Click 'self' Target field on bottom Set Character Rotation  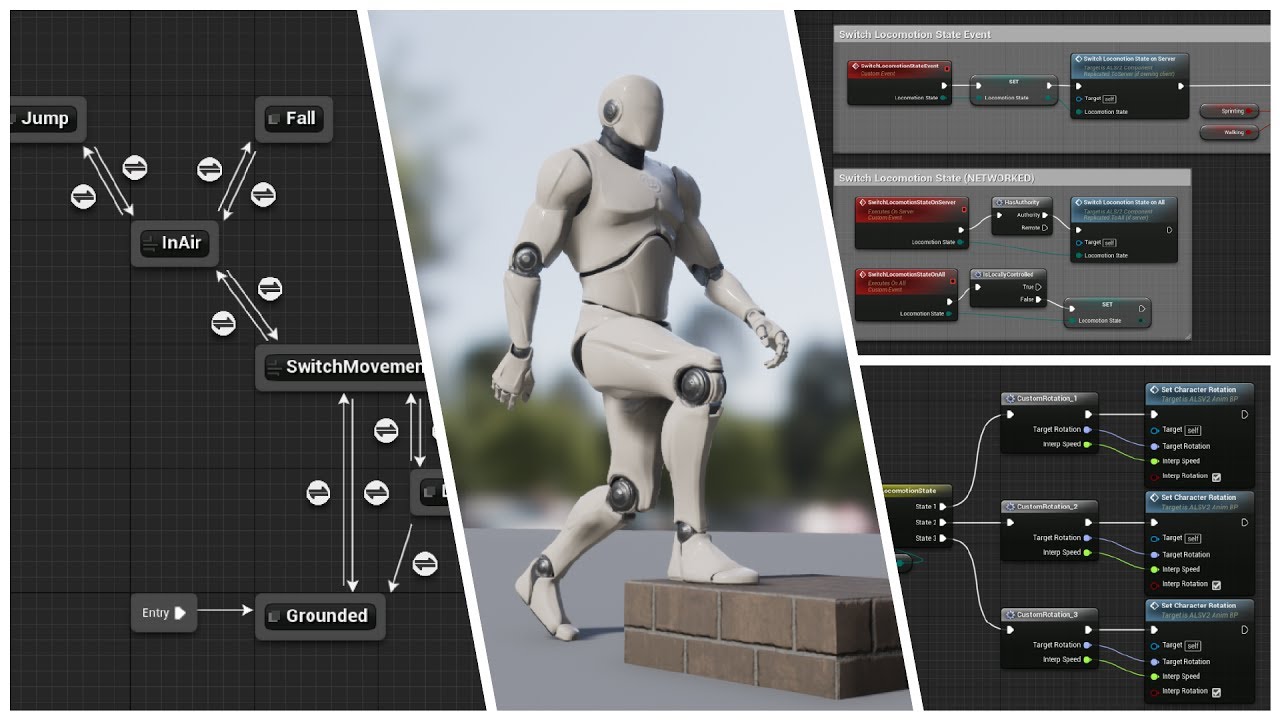coord(1193,646)
